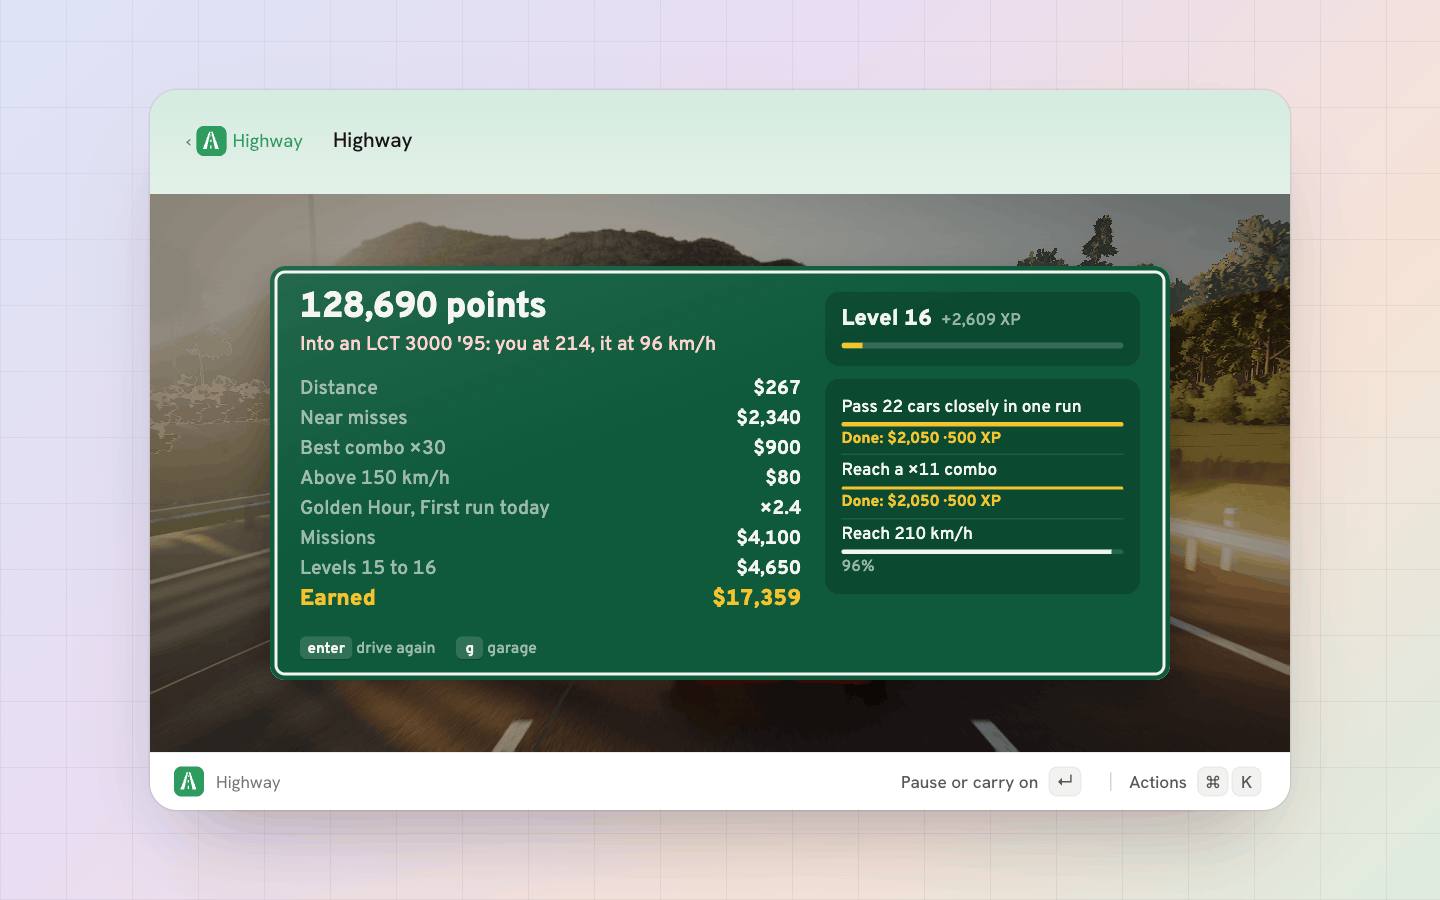Click the $267 distance value
This screenshot has height=900, width=1440.
coord(777,388)
